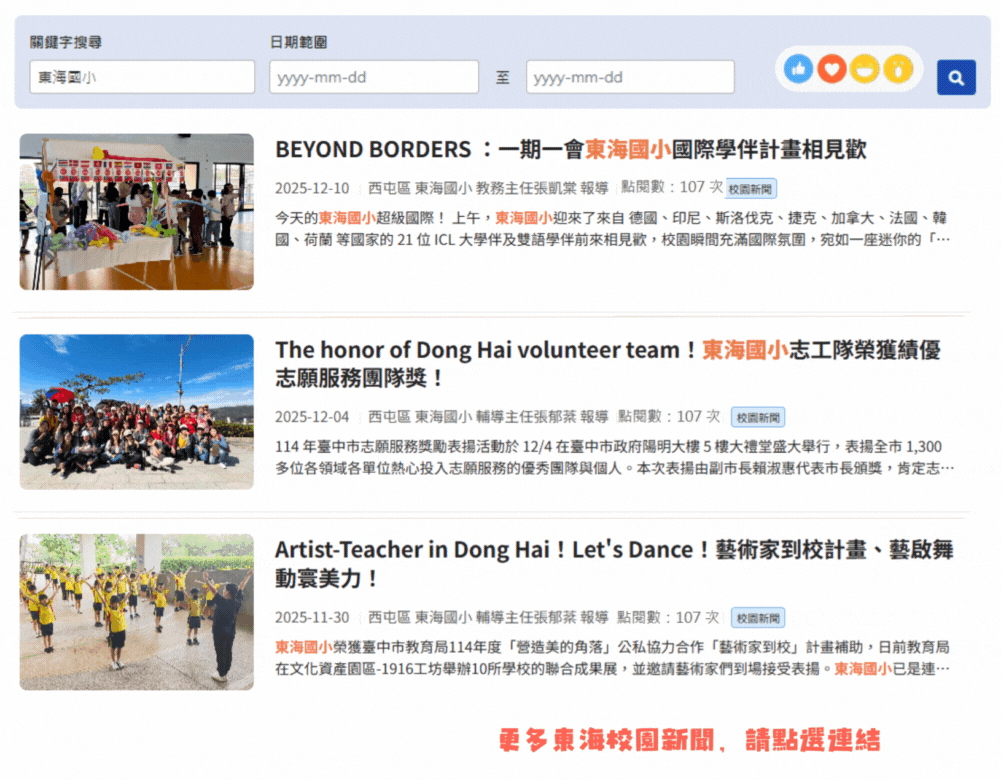Open the excerpt text of the BEYOND BORDERS article
The image size is (1001, 780).
612,229
